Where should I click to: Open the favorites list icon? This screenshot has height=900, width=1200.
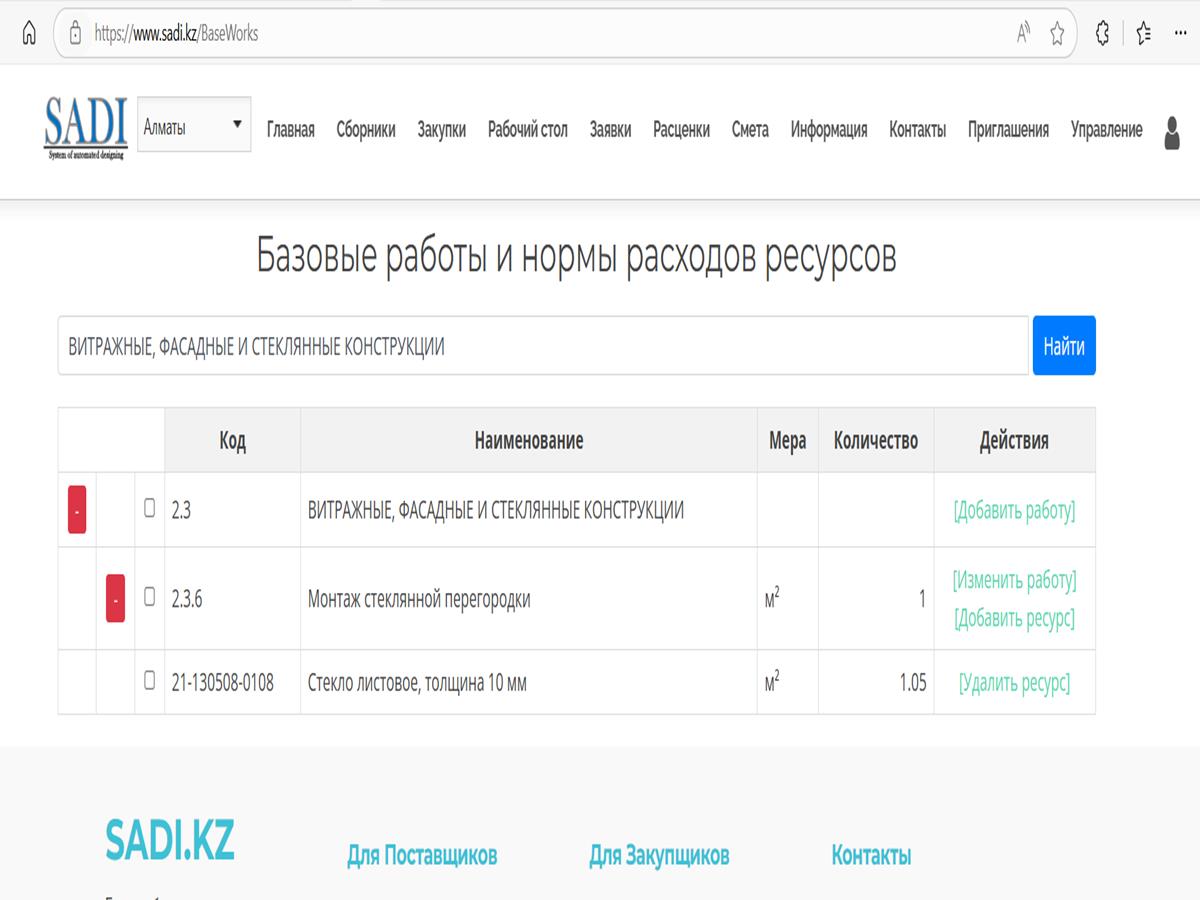pos(1144,33)
